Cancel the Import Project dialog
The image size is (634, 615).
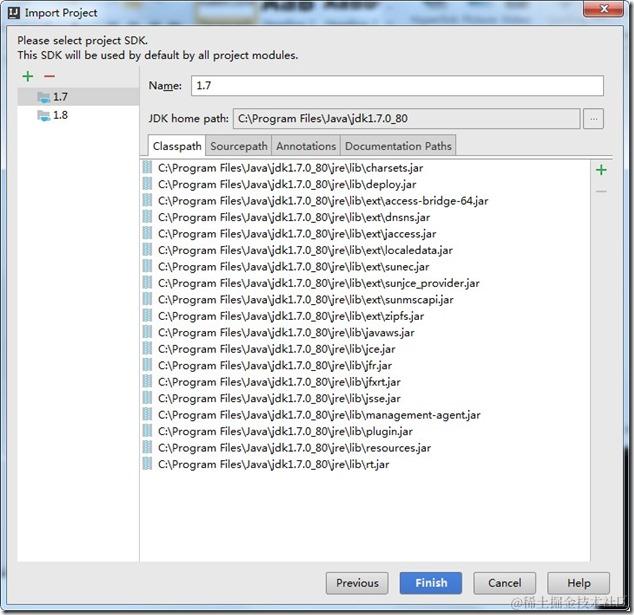tap(505, 583)
